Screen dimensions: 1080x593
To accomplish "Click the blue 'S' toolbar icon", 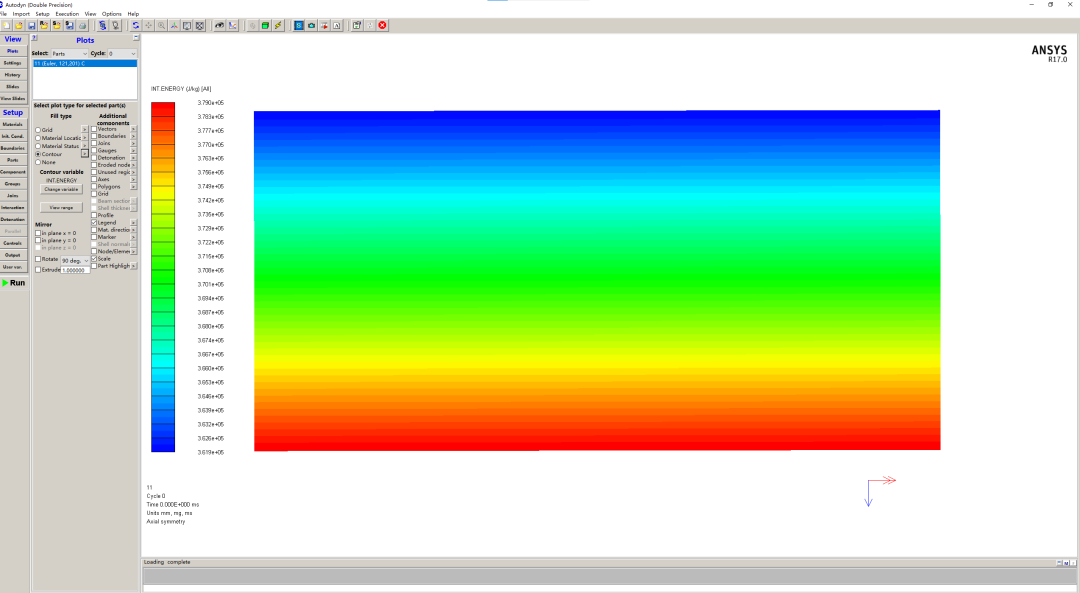I will 298,25.
